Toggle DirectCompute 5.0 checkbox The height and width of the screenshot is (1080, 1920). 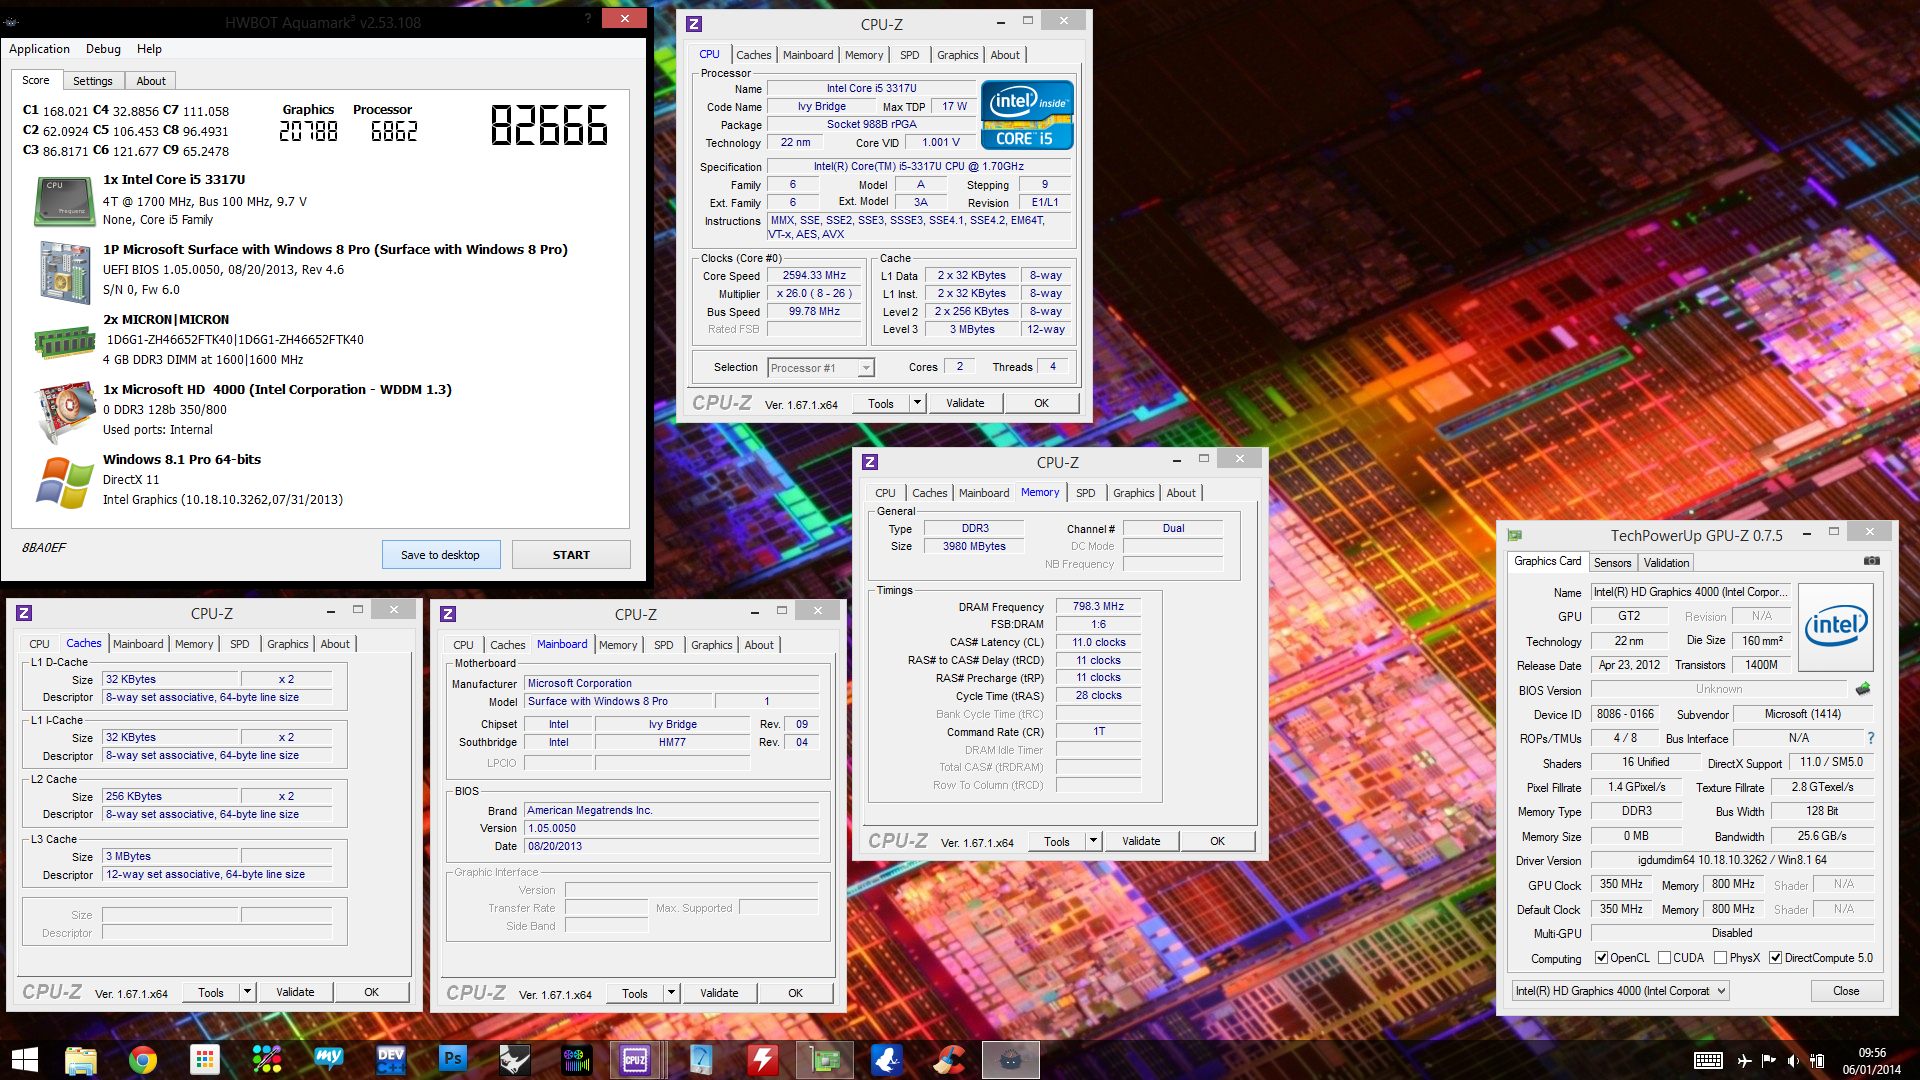pyautogui.click(x=1775, y=958)
